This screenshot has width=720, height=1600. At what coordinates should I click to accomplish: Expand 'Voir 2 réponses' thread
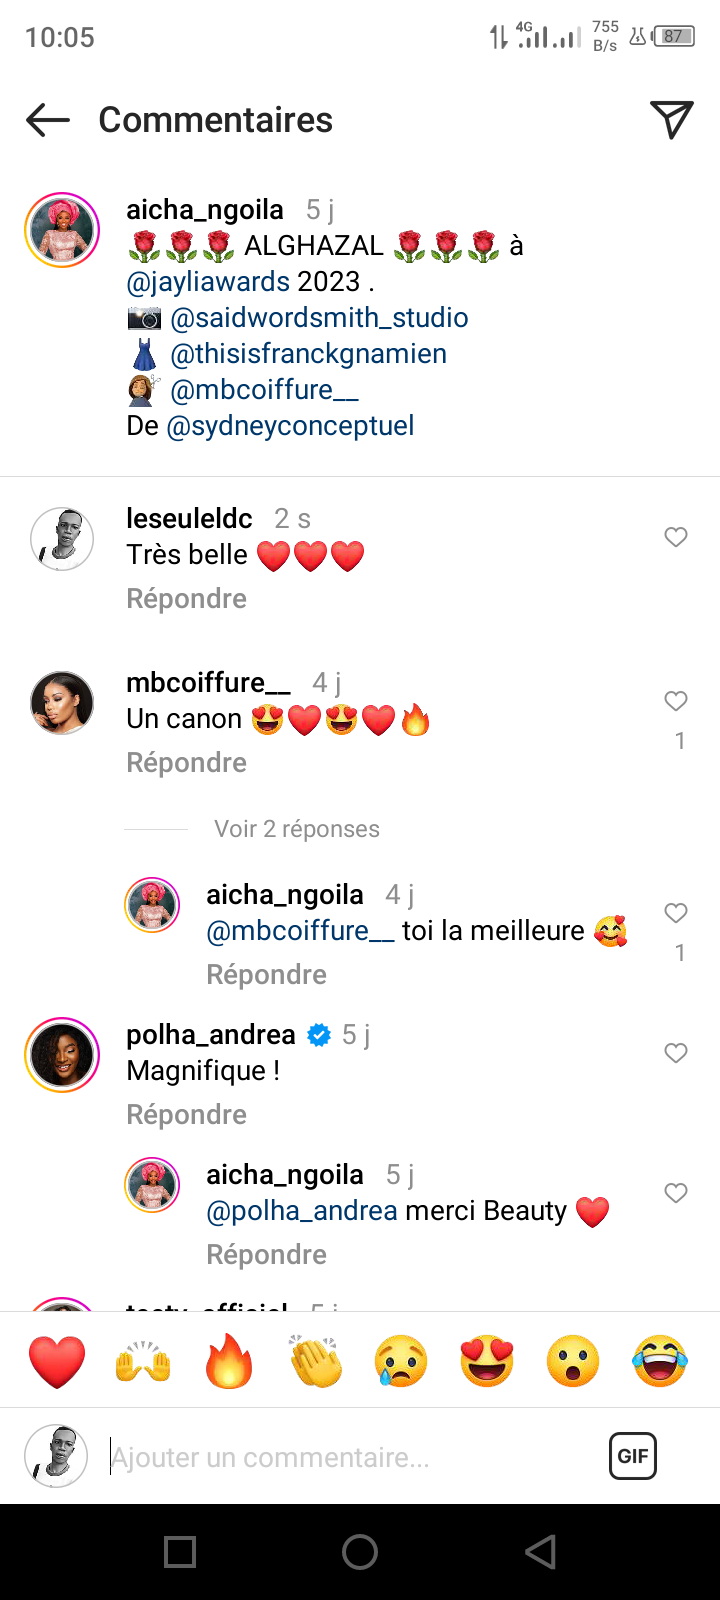coord(297,829)
